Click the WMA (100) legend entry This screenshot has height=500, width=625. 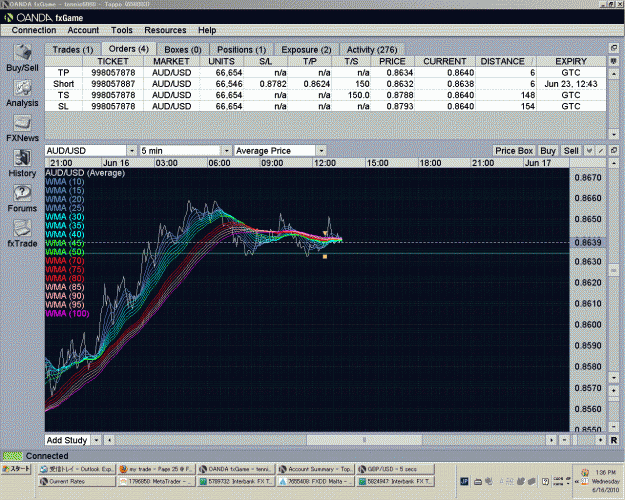click(x=67, y=313)
